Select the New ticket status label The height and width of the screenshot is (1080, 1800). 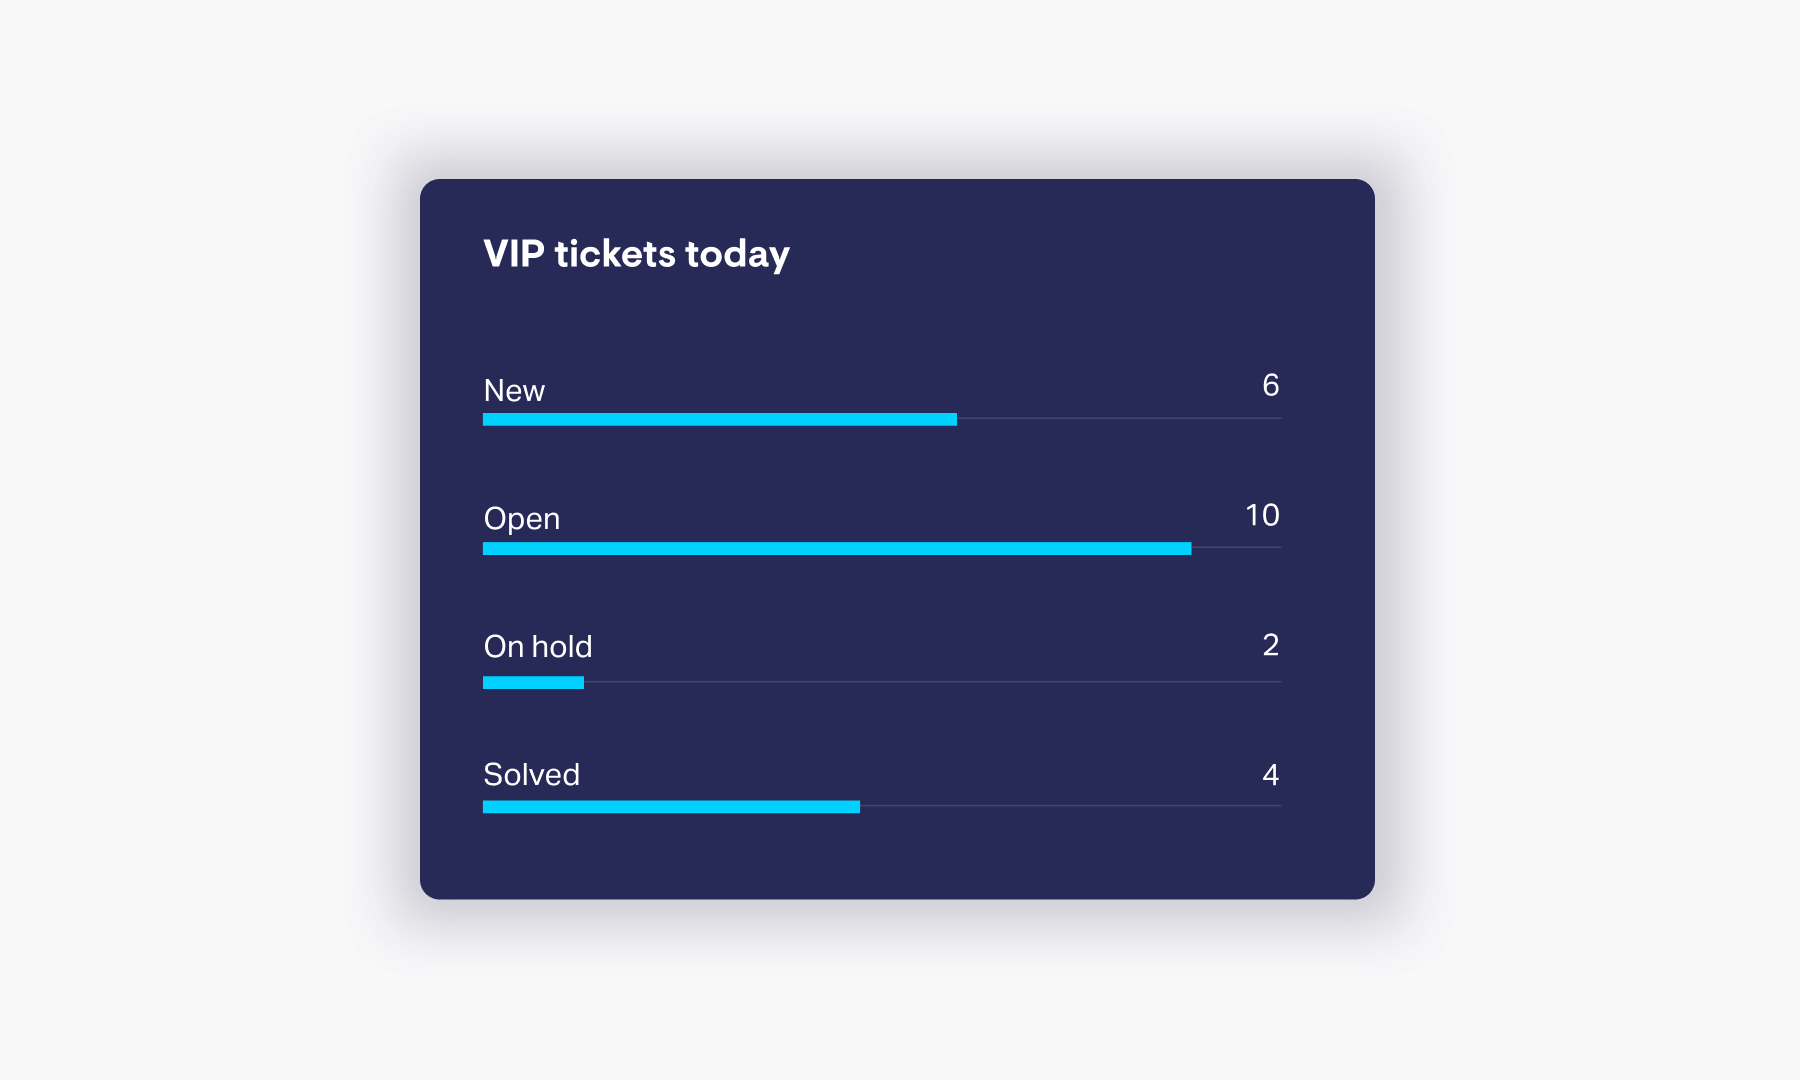point(514,390)
